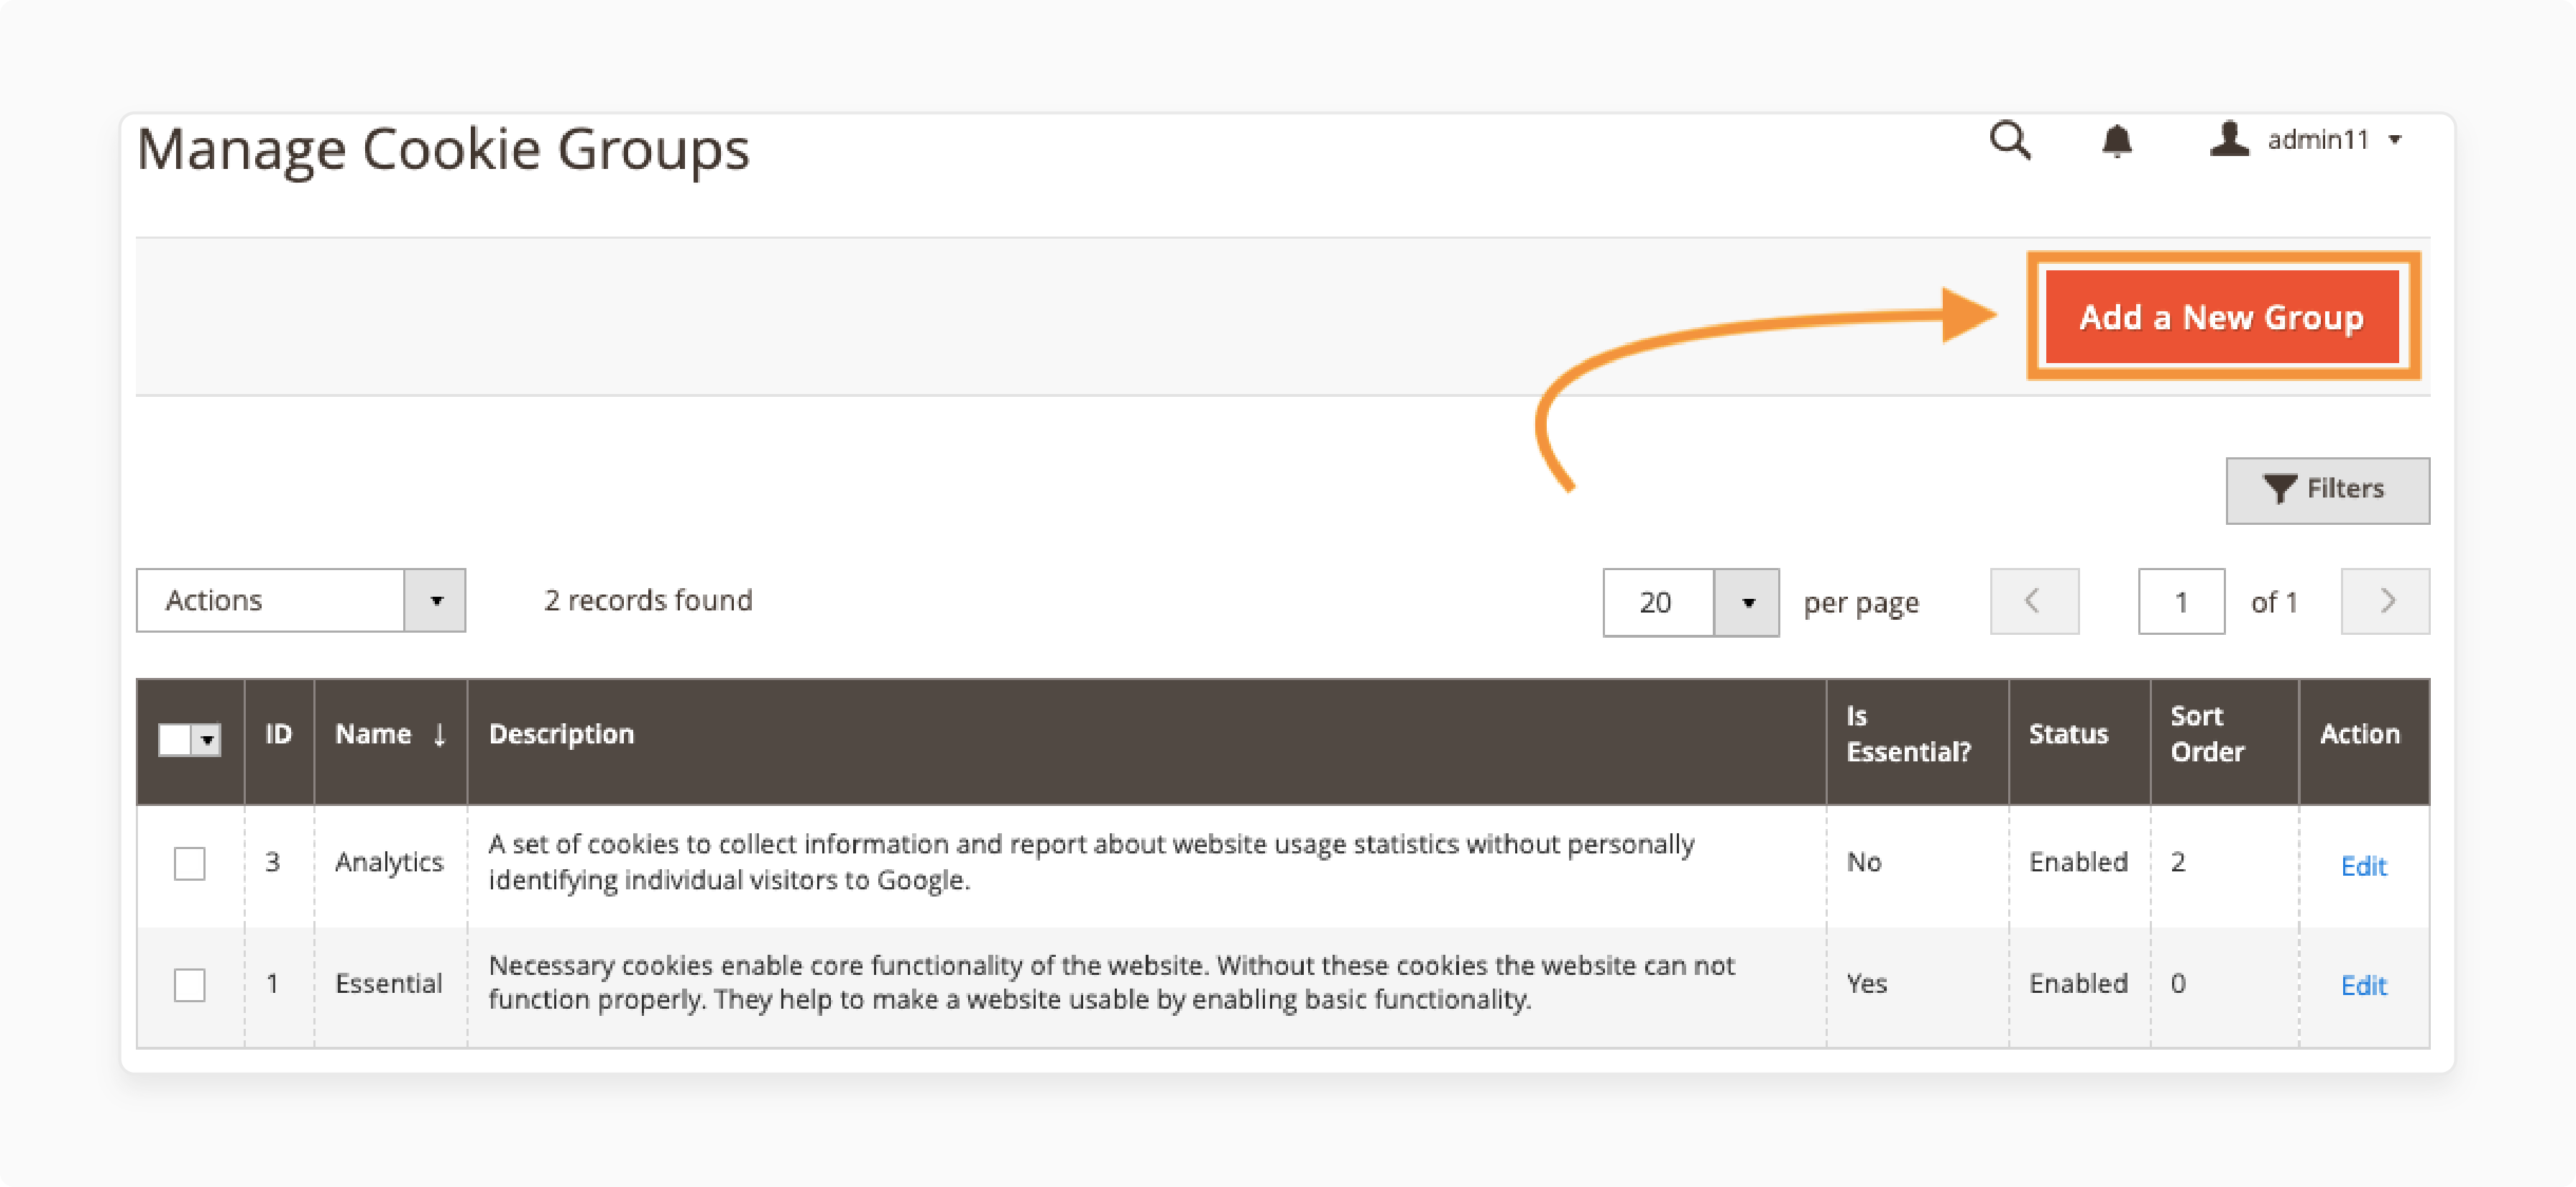Screen dimensions: 2576x1187
Task: Expand the admin11 account dropdown arrow
Action: 2395,140
